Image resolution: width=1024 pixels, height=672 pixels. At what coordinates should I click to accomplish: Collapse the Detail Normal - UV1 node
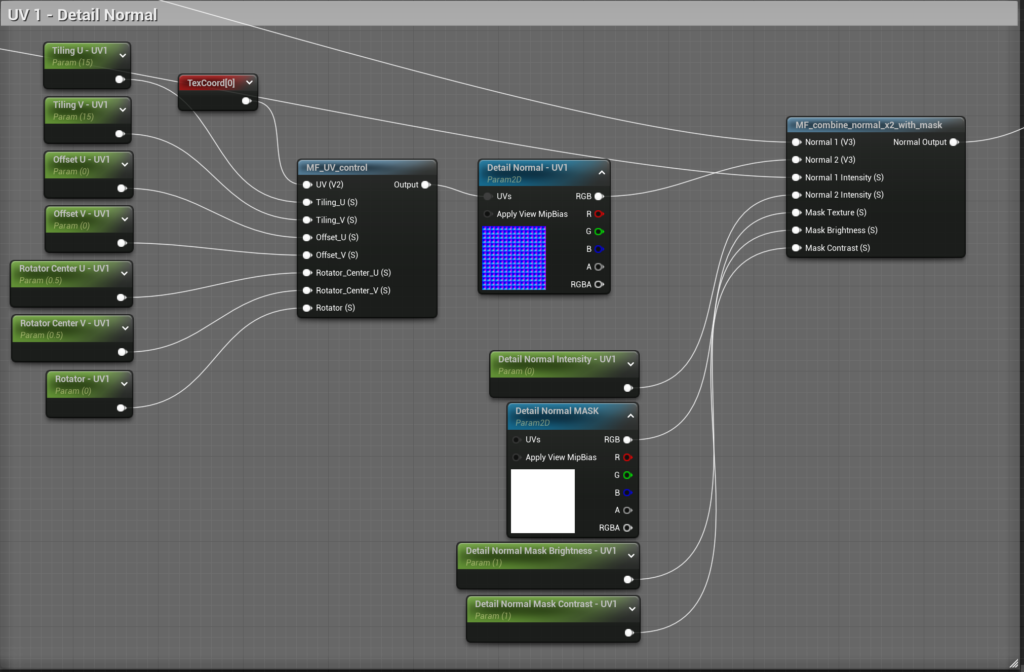[601, 173]
